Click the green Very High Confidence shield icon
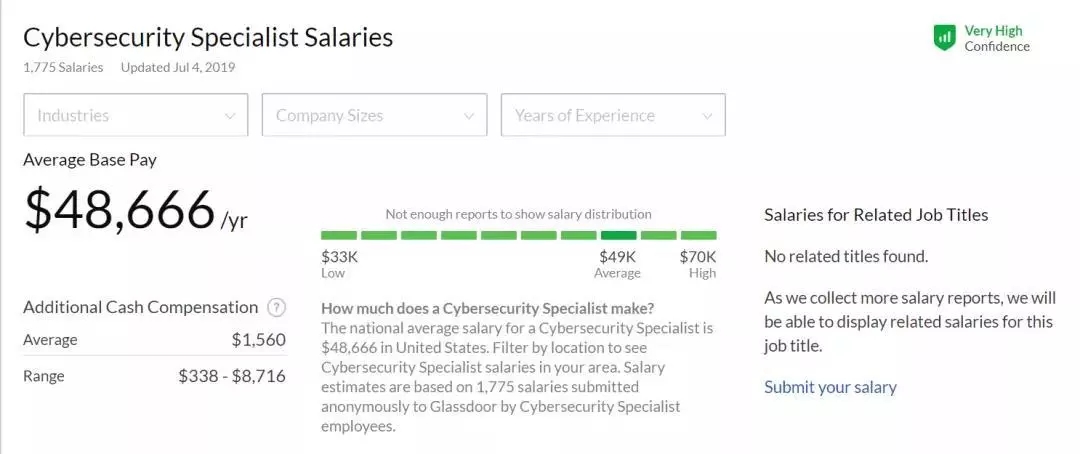The height and width of the screenshot is (454, 1080). [944, 38]
